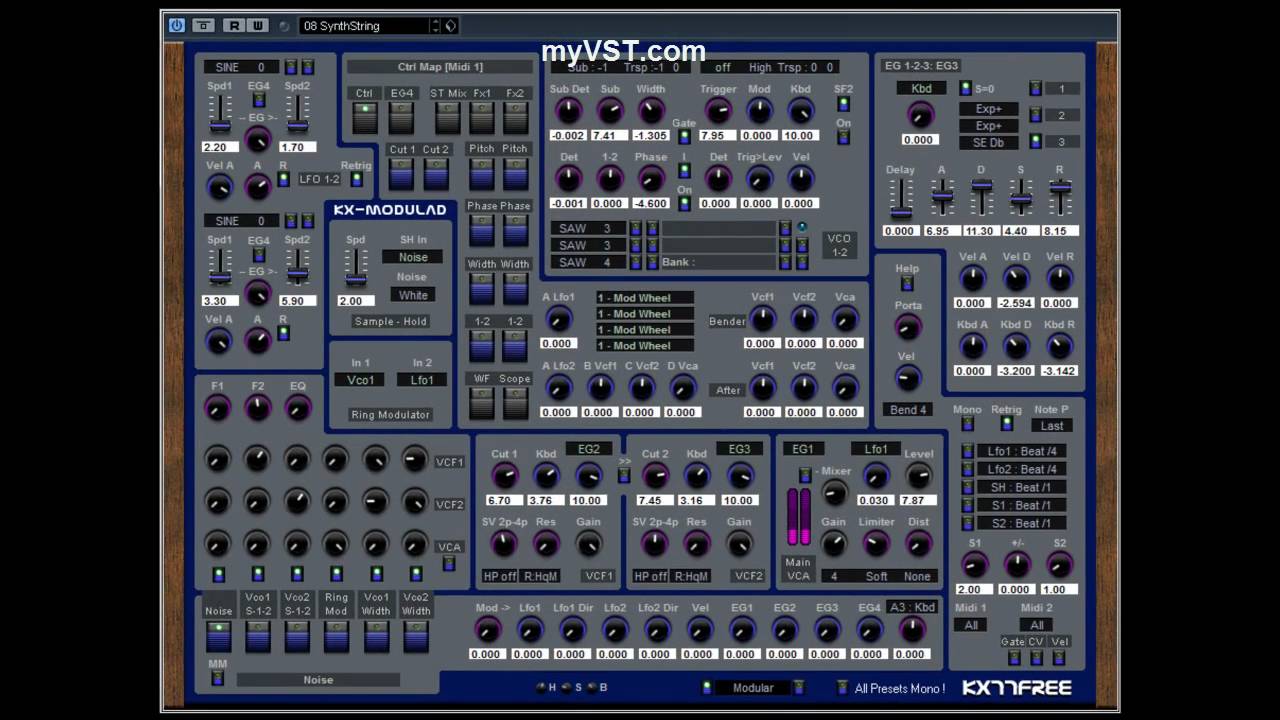
Task: Toggle the Help LED button
Action: (907, 284)
